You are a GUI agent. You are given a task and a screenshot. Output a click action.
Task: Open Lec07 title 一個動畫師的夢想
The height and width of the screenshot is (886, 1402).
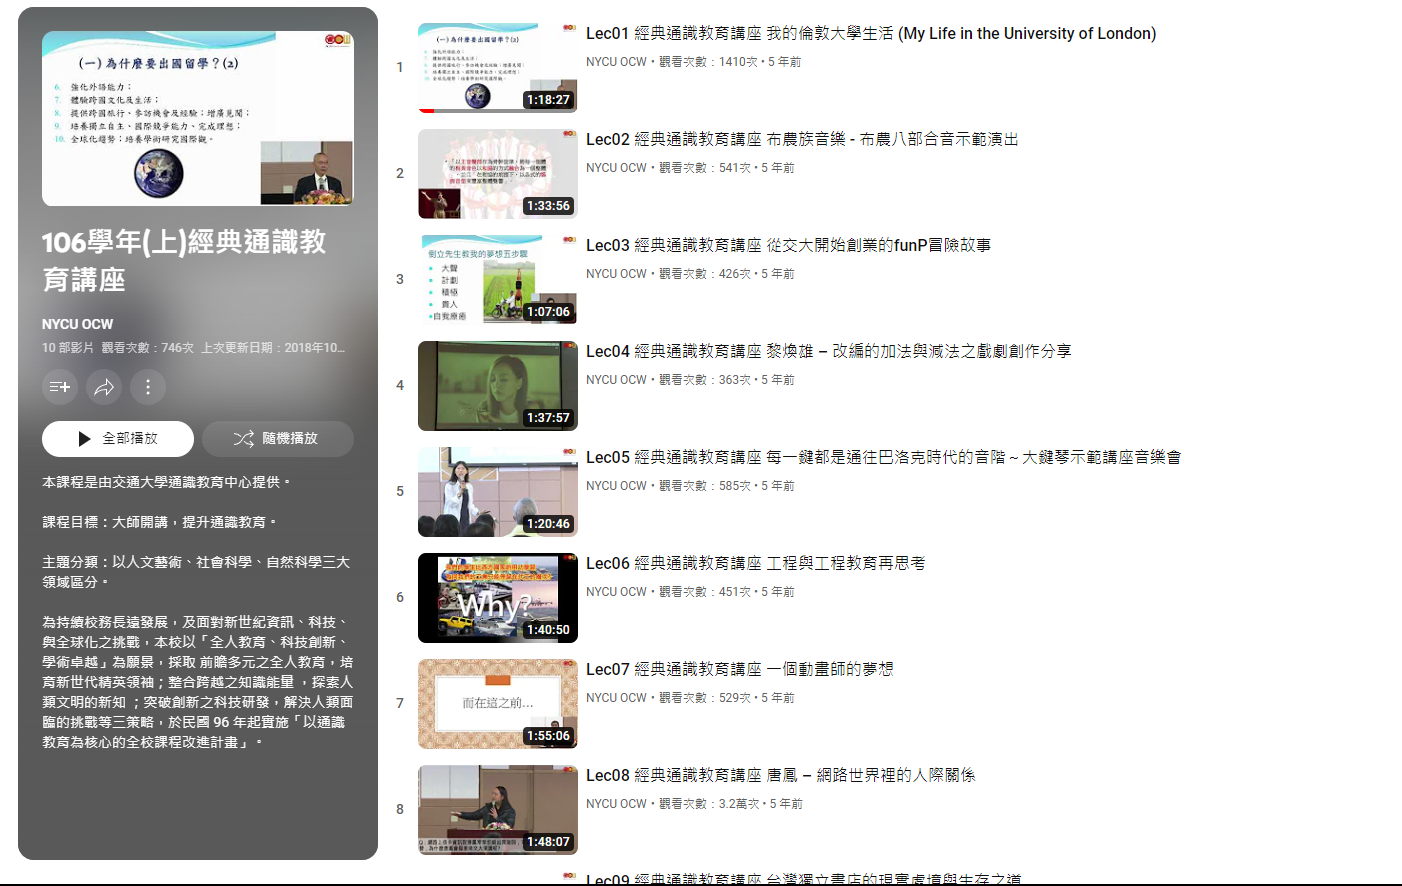739,670
